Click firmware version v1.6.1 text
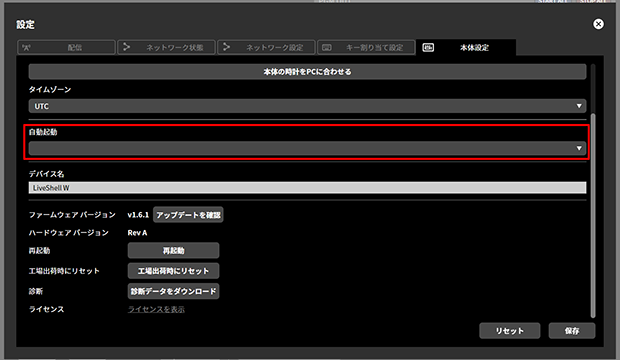Viewport: 620px width, 360px height. pyautogui.click(x=138, y=215)
